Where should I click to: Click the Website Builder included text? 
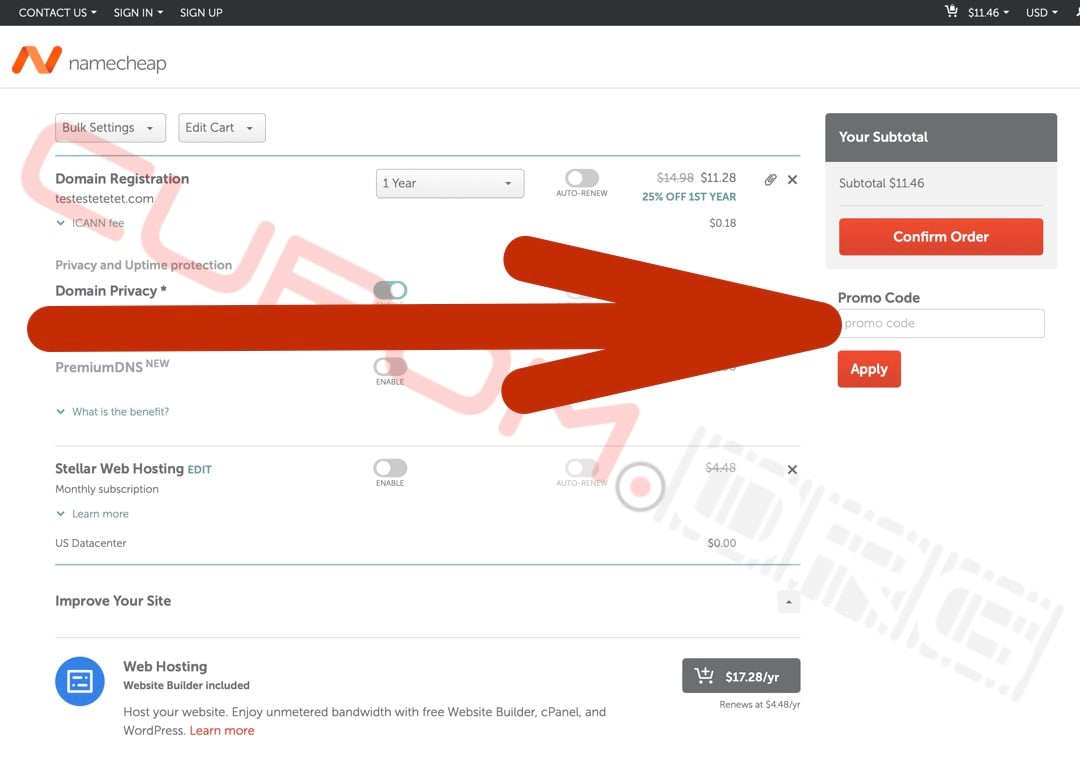point(186,685)
